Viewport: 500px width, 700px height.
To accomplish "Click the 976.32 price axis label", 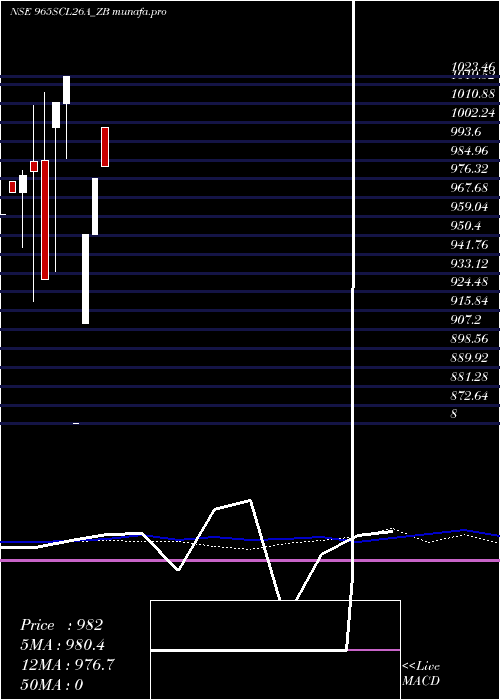I will coord(469,169).
